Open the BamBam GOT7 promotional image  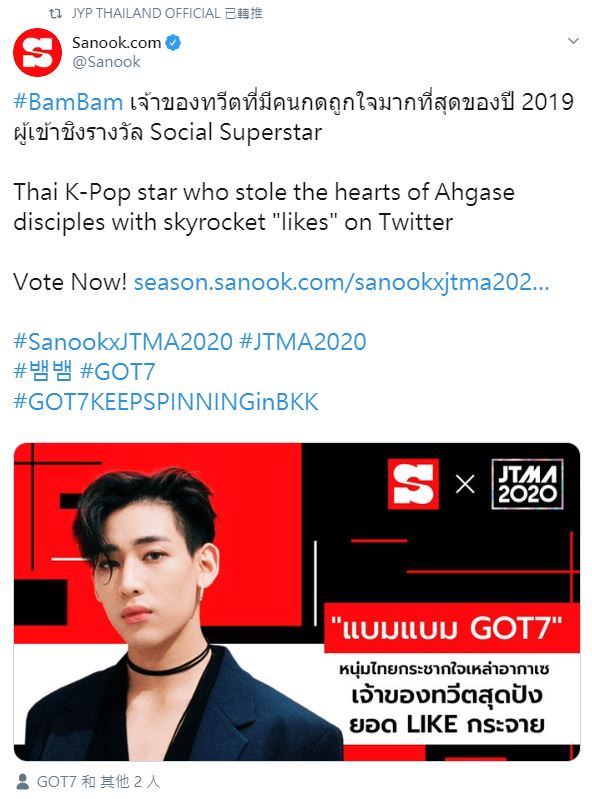[x=297, y=602]
